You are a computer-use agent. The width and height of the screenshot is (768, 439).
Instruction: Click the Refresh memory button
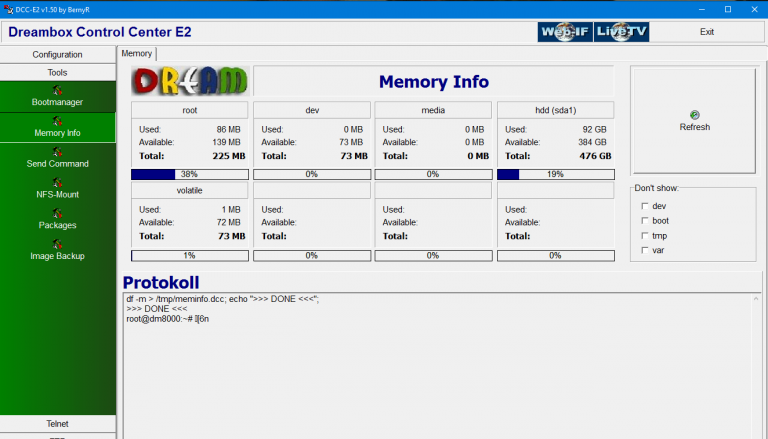pyautogui.click(x=694, y=121)
